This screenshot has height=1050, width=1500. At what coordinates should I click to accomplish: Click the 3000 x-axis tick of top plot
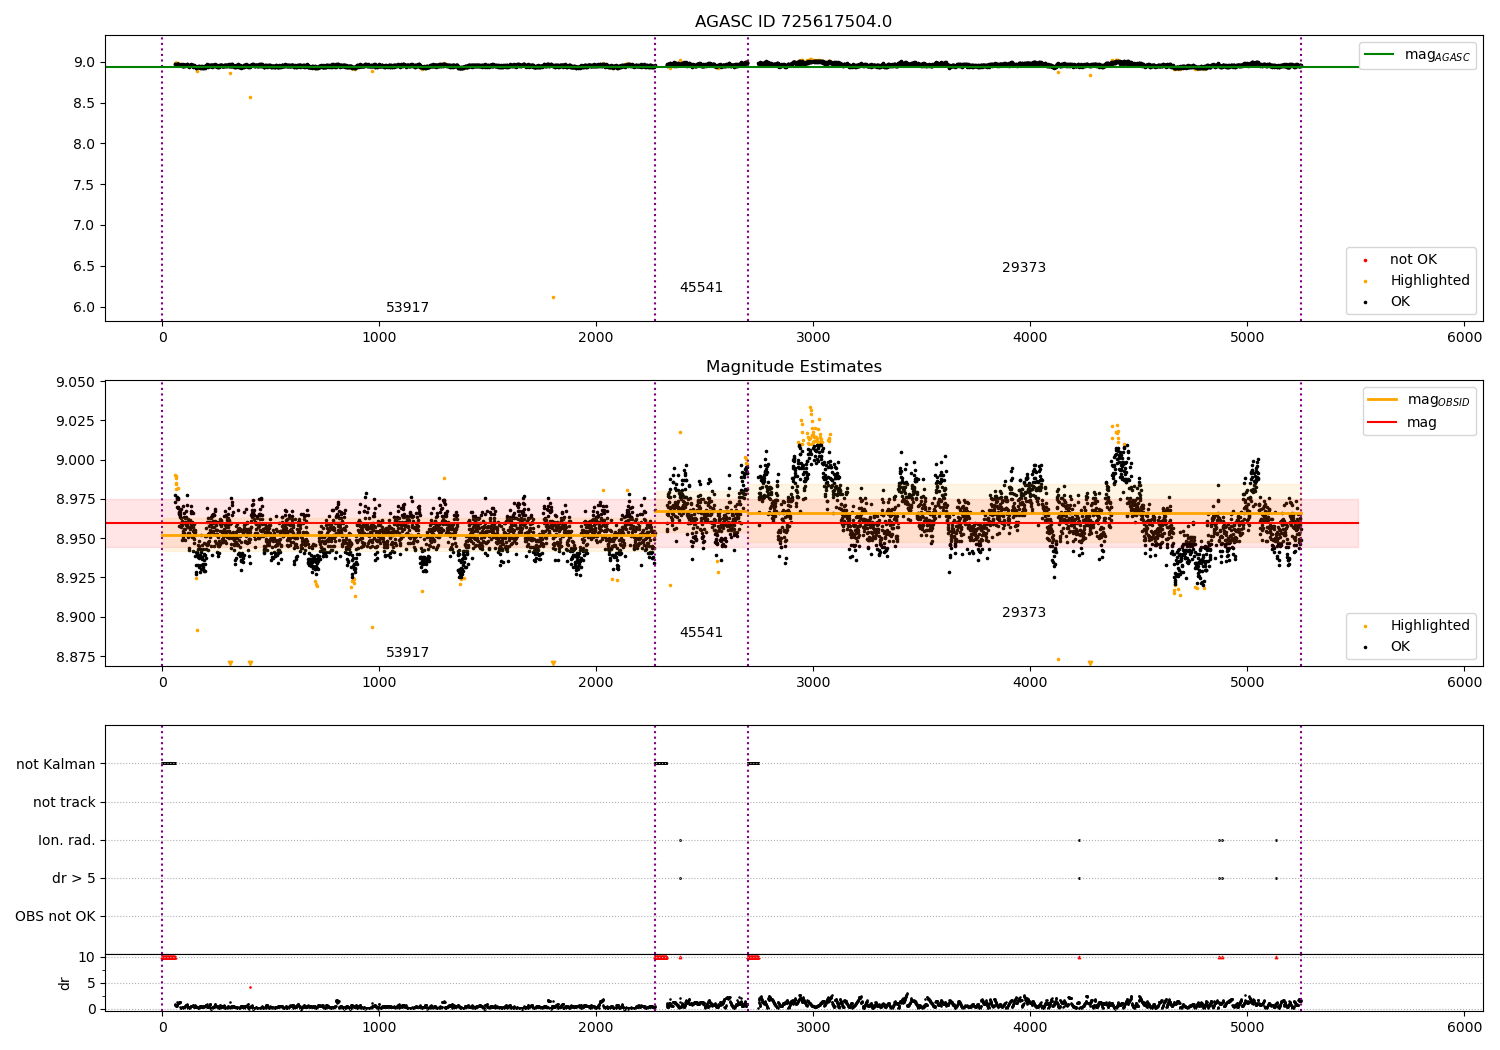813,338
